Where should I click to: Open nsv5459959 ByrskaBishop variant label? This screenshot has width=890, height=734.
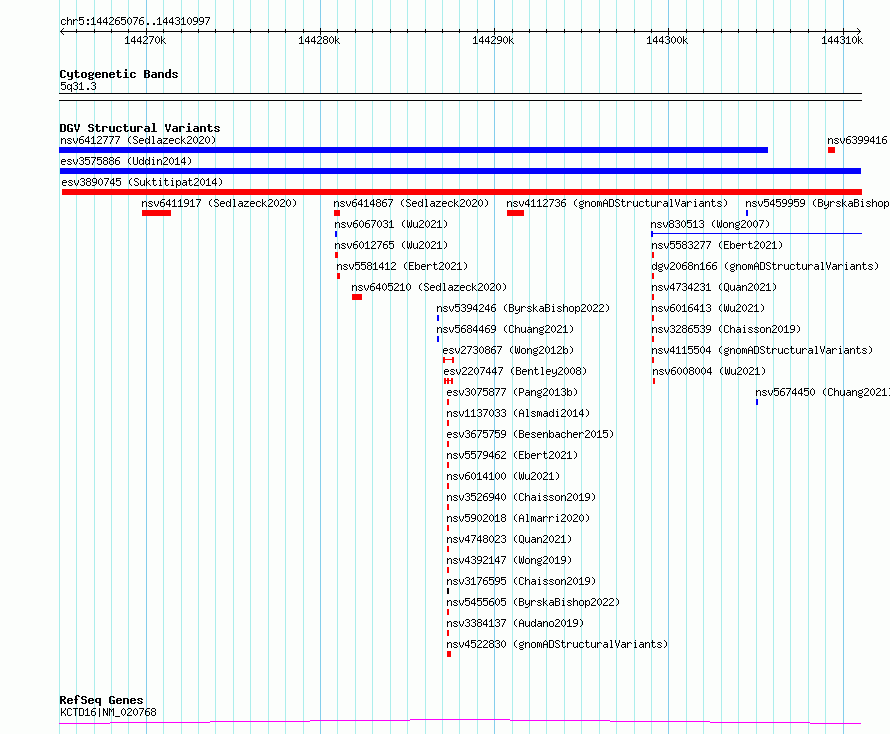[x=817, y=203]
